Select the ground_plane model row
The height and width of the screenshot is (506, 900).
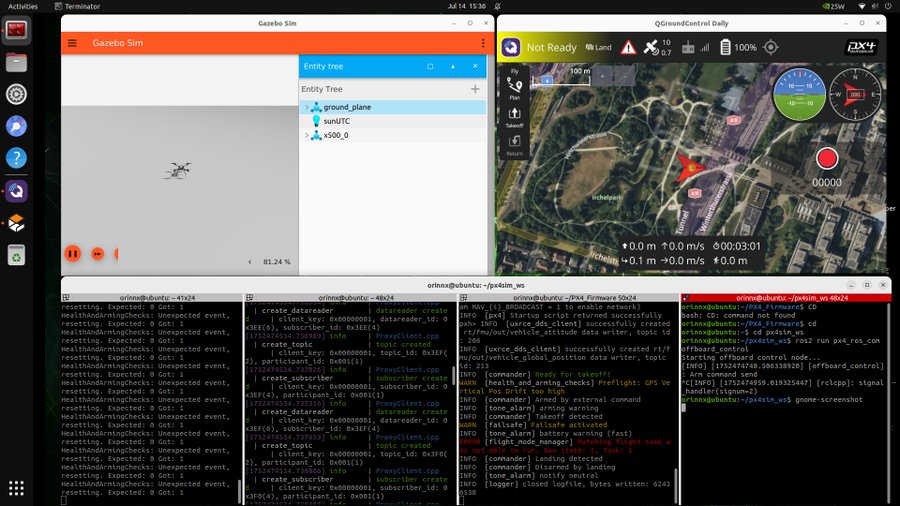click(393, 107)
